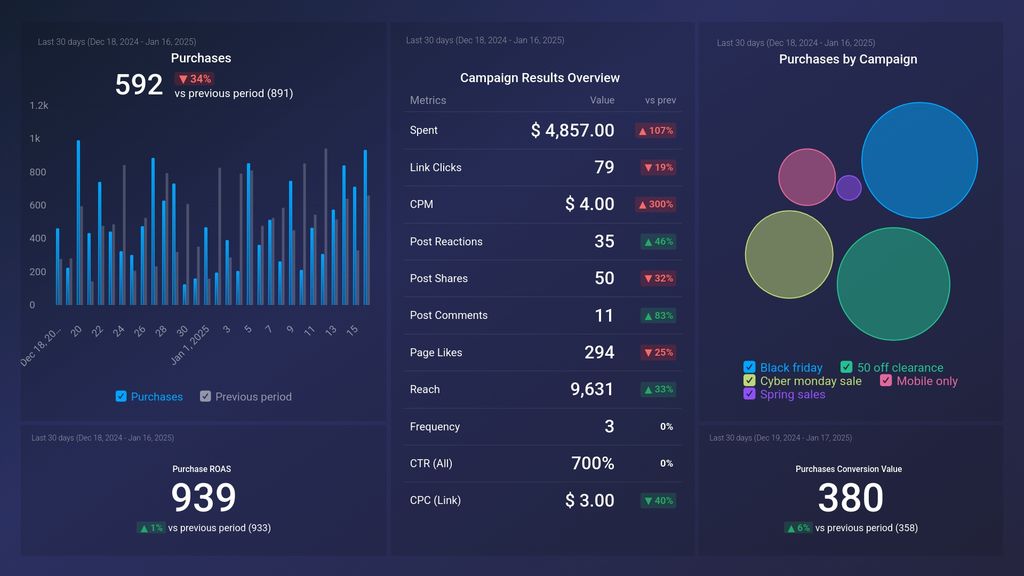The height and width of the screenshot is (576, 1024).
Task: Click the 6% badge under Purchases Conversion Value
Action: click(x=798, y=528)
